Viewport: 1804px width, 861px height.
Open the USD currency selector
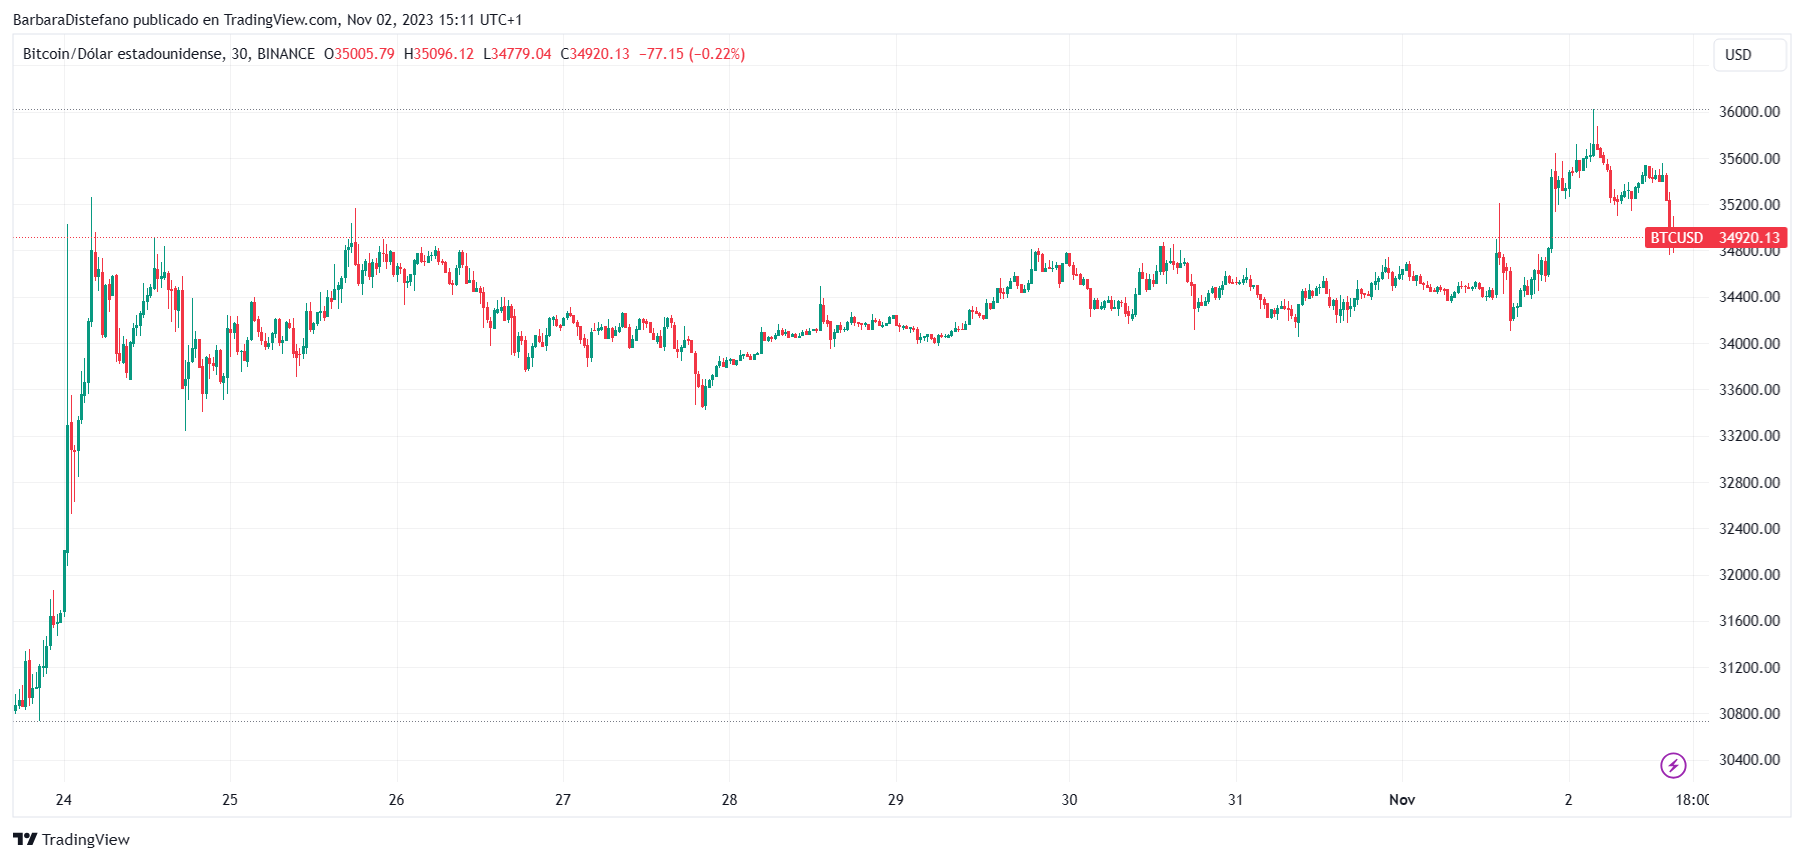pos(1748,55)
